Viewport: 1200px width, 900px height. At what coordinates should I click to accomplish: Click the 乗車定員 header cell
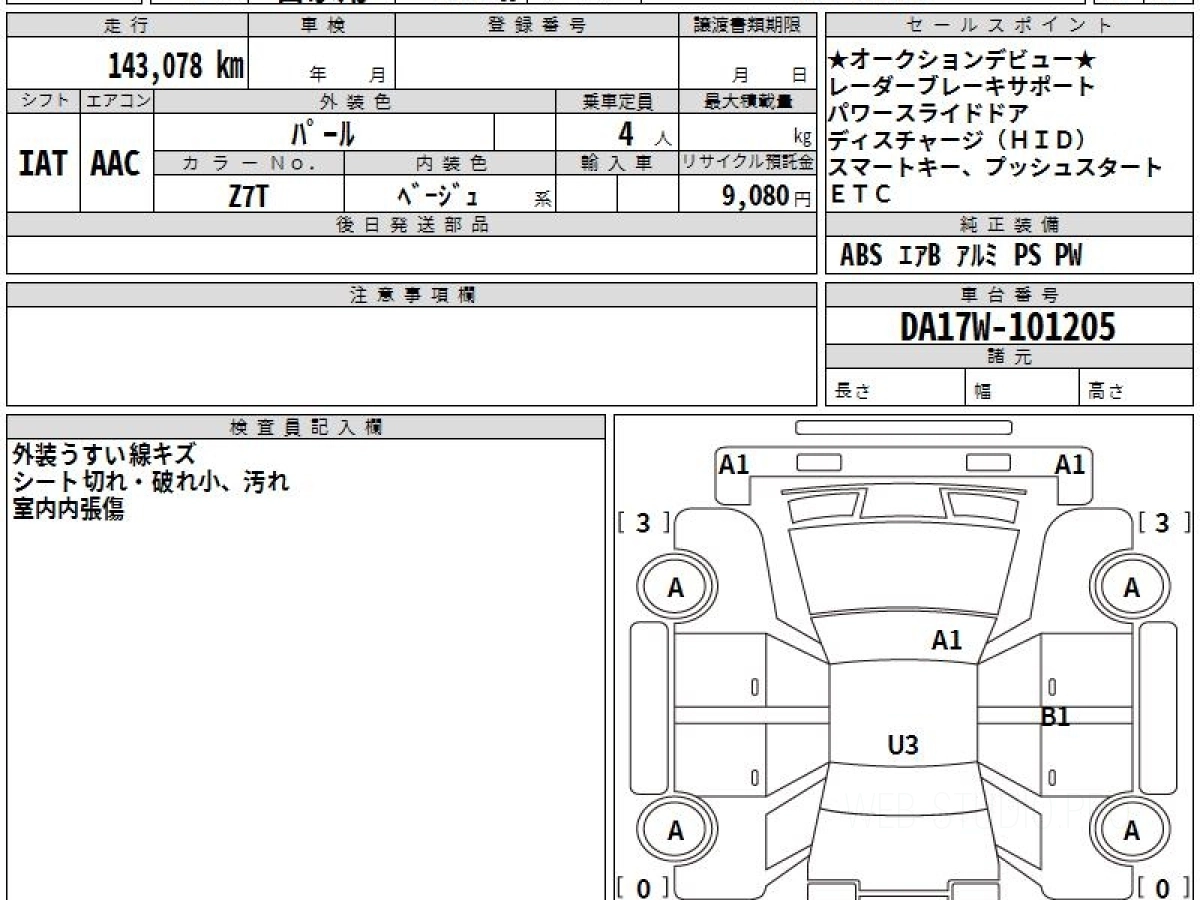(x=617, y=101)
